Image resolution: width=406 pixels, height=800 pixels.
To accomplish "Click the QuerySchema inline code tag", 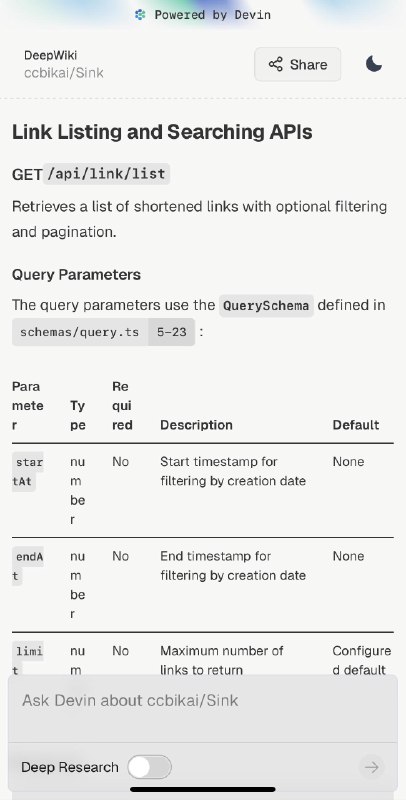I will (x=266, y=306).
